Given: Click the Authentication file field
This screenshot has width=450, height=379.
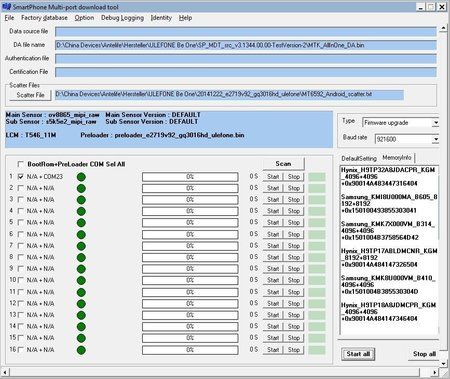Looking at the screenshot, I should point(246,59).
